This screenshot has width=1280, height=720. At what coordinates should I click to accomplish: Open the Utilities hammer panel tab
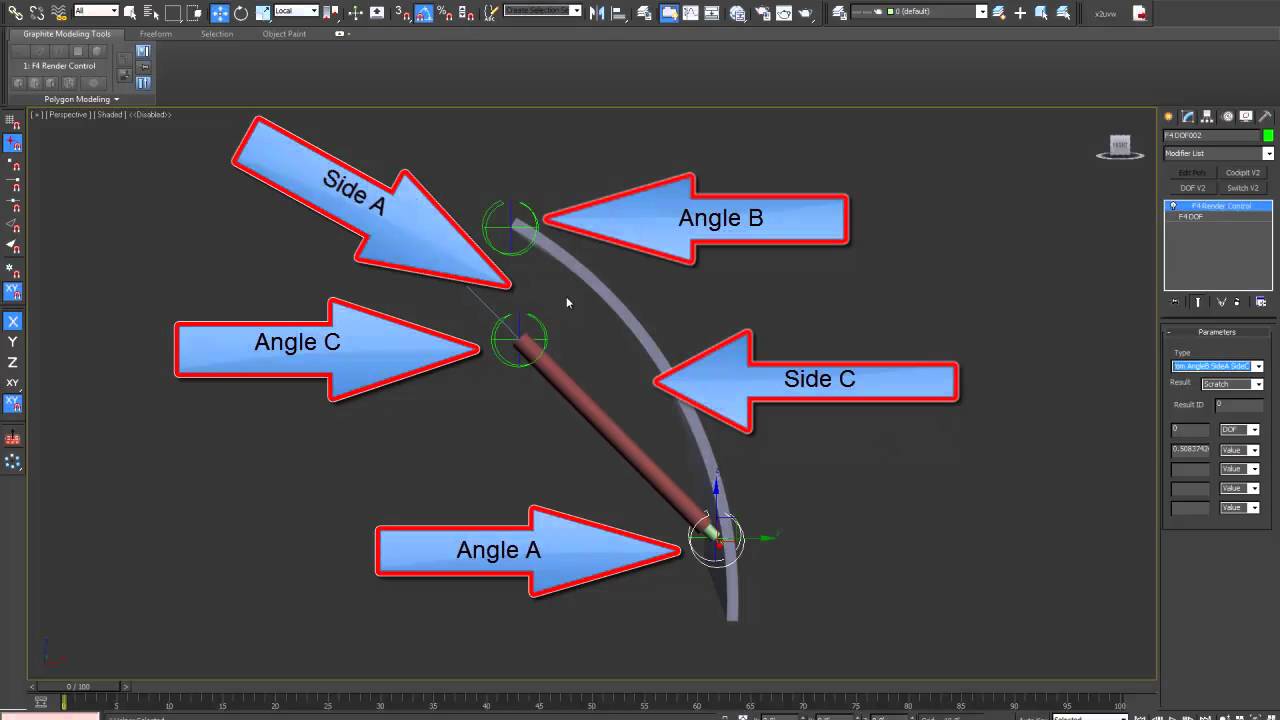[1265, 117]
